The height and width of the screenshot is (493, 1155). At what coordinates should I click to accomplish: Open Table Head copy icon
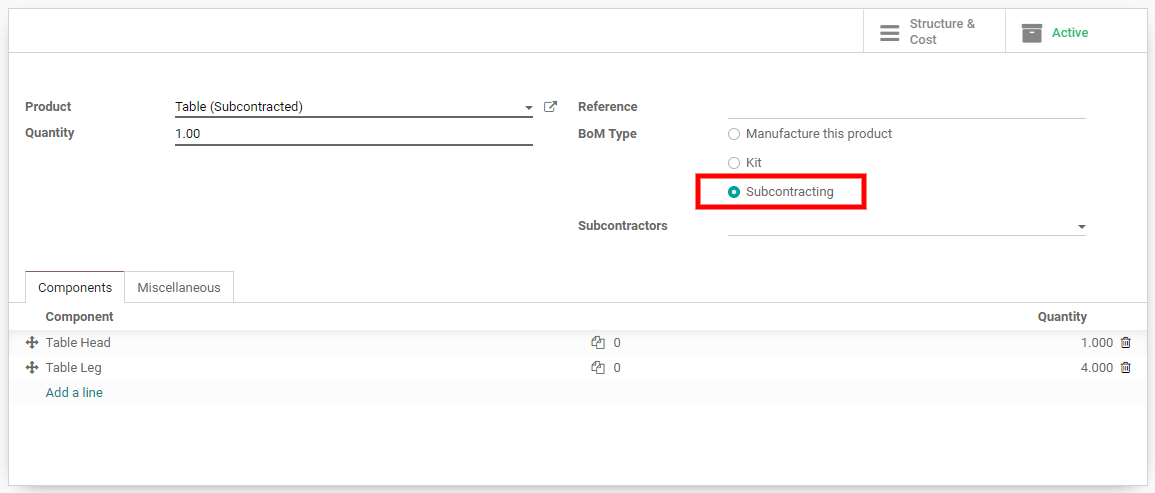pyautogui.click(x=597, y=343)
